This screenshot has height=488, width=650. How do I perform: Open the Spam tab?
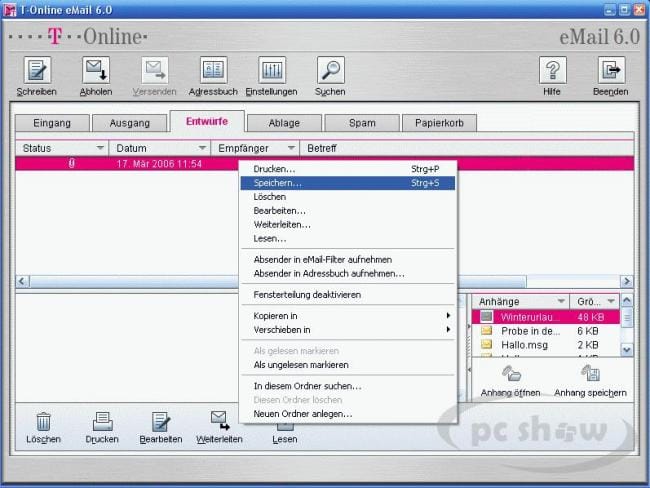pyautogui.click(x=362, y=123)
